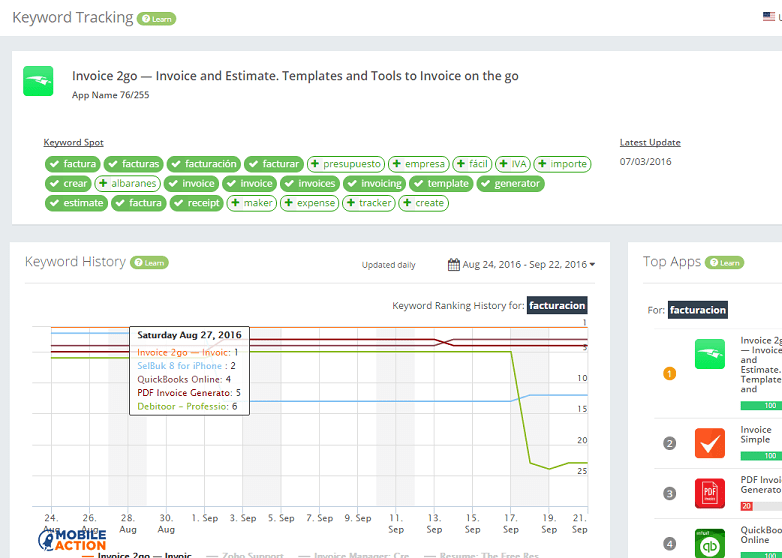Click the calendar icon beside date range
782x558 pixels.
tap(454, 265)
